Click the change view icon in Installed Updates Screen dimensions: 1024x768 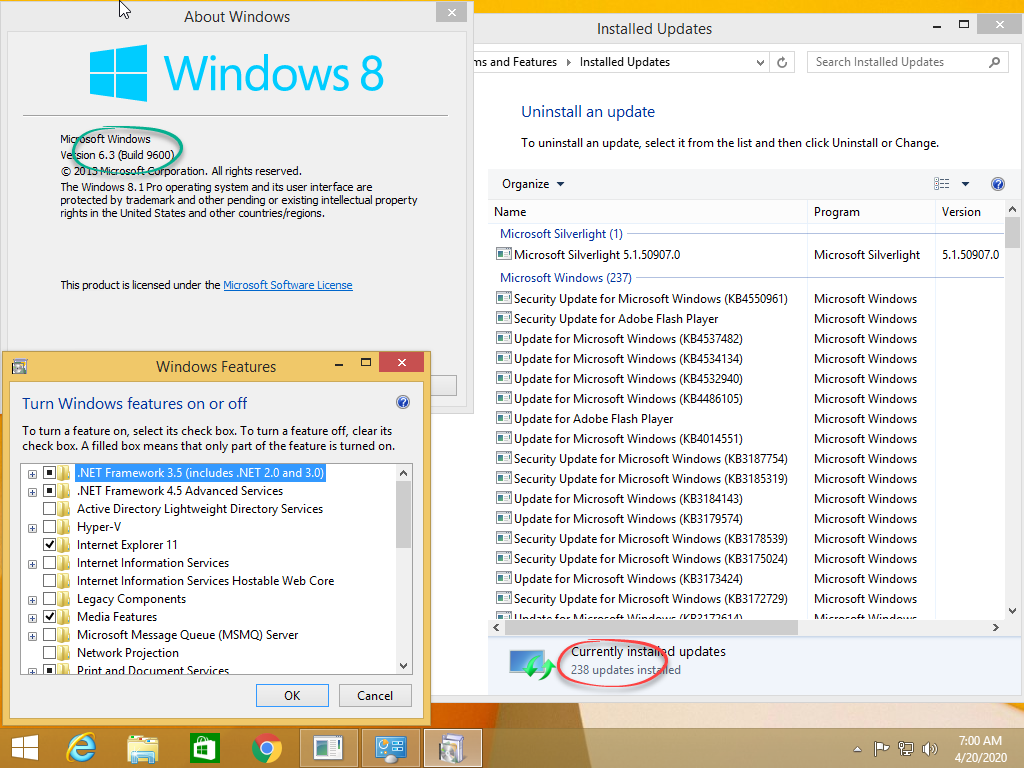941,184
